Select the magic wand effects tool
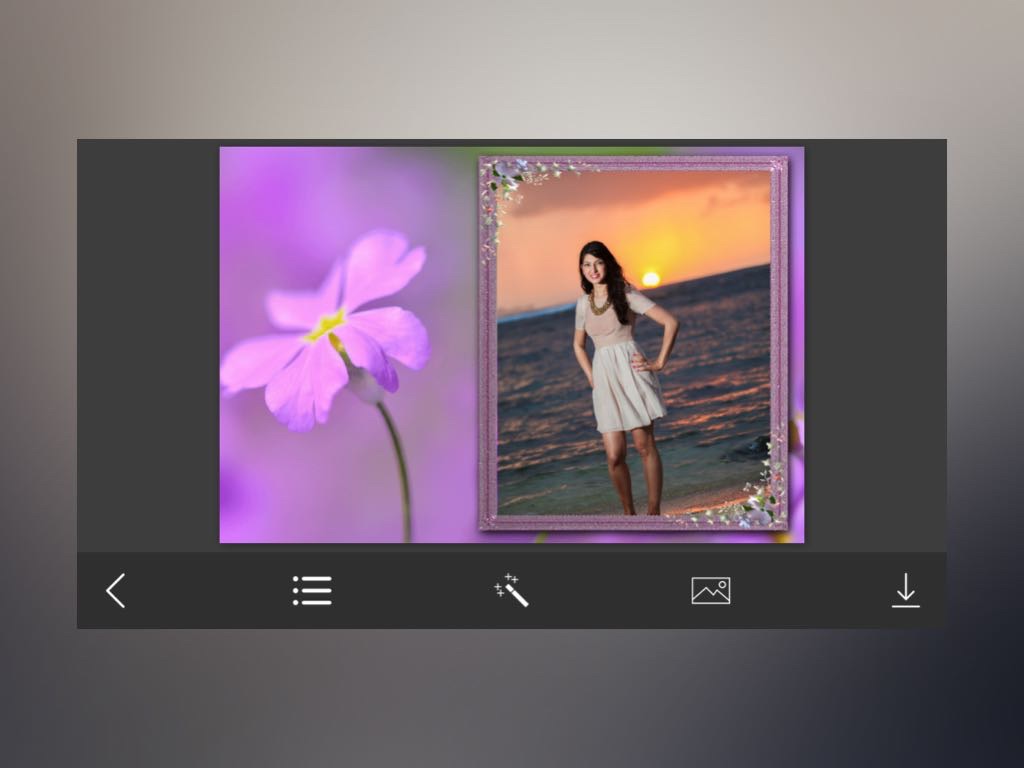The width and height of the screenshot is (1024, 768). pyautogui.click(x=512, y=591)
